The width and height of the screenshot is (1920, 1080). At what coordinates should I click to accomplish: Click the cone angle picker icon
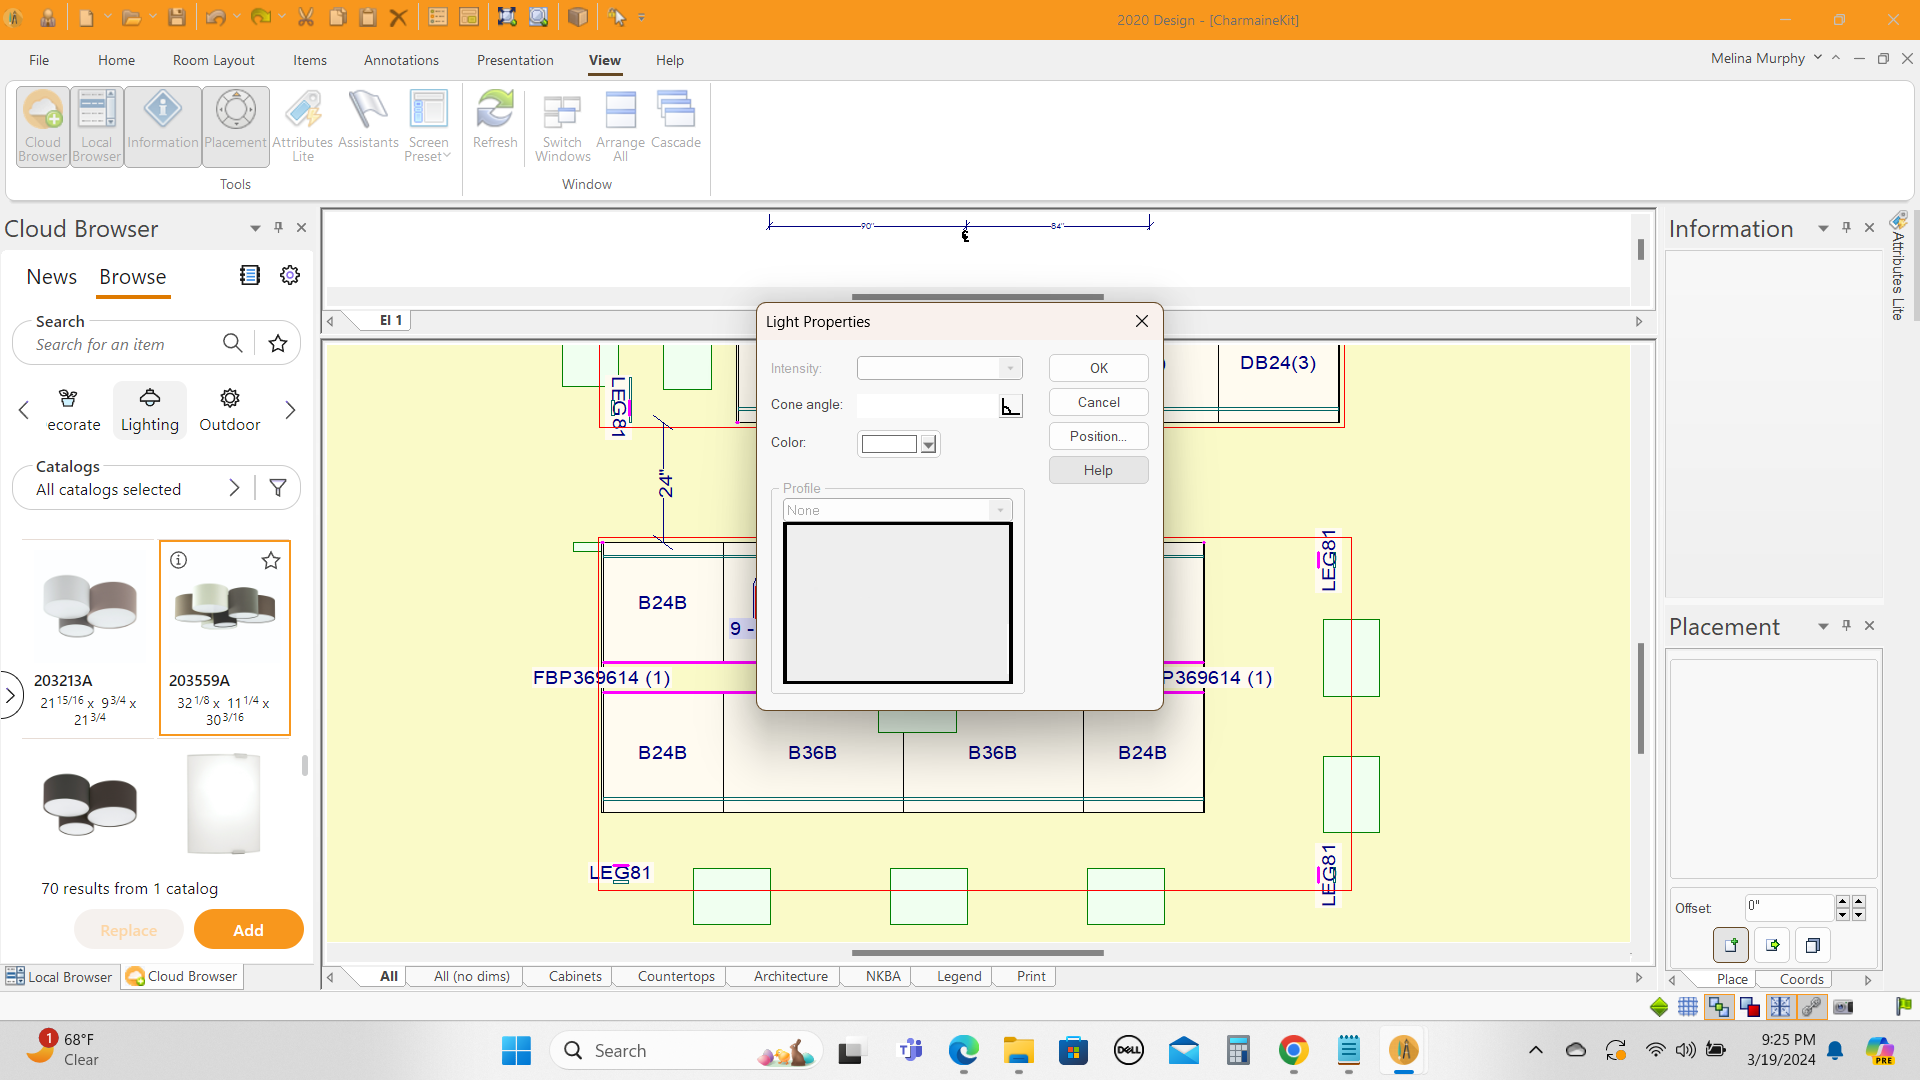[x=1011, y=405]
